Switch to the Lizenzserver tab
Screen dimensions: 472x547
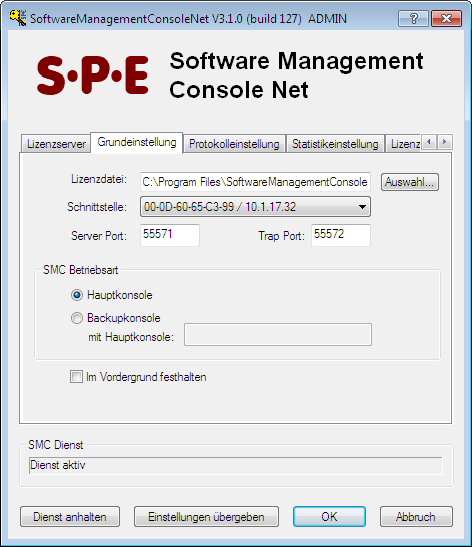pos(56,144)
